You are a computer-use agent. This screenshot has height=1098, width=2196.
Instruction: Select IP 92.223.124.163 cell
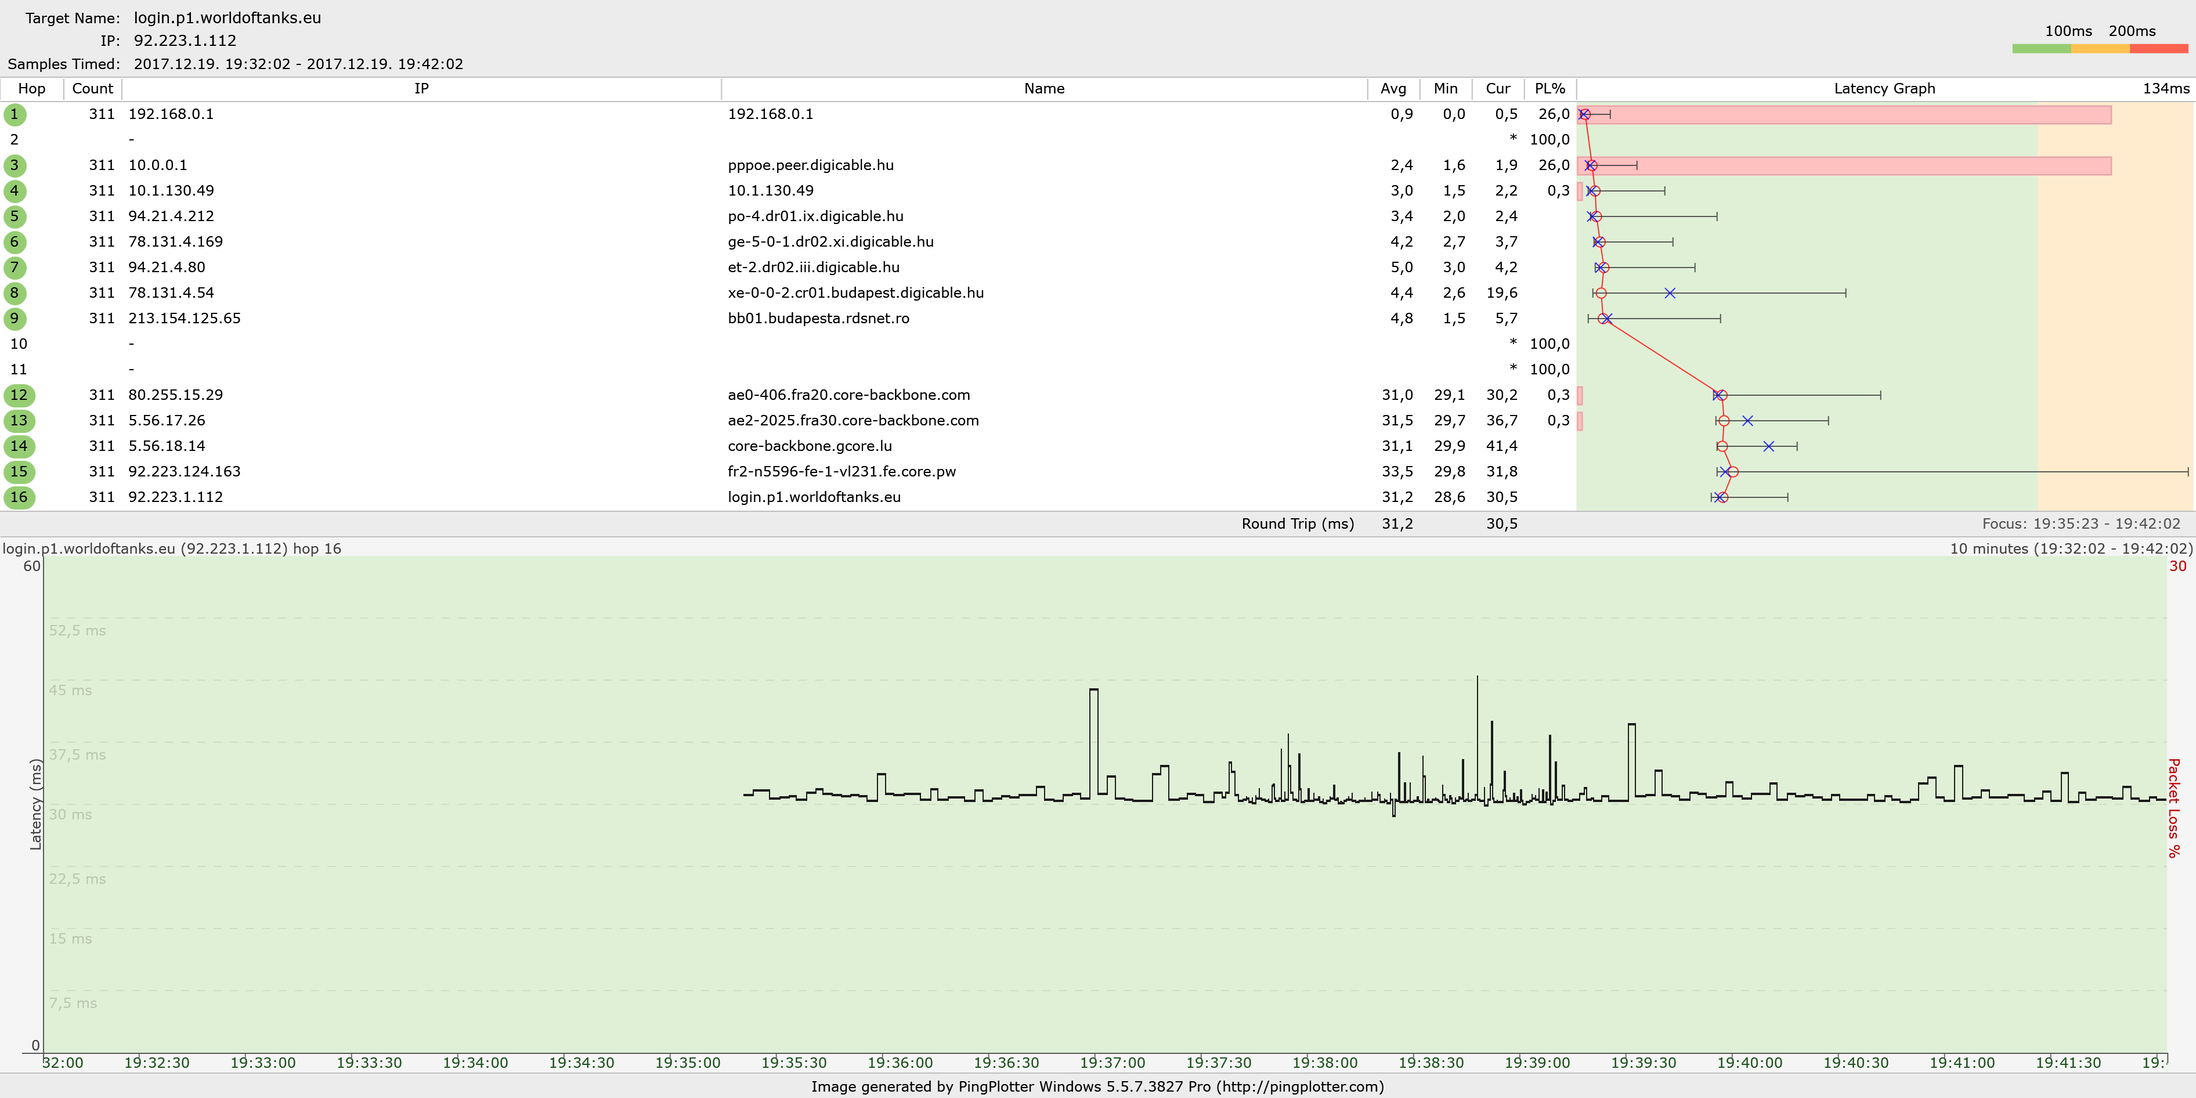tap(185, 472)
